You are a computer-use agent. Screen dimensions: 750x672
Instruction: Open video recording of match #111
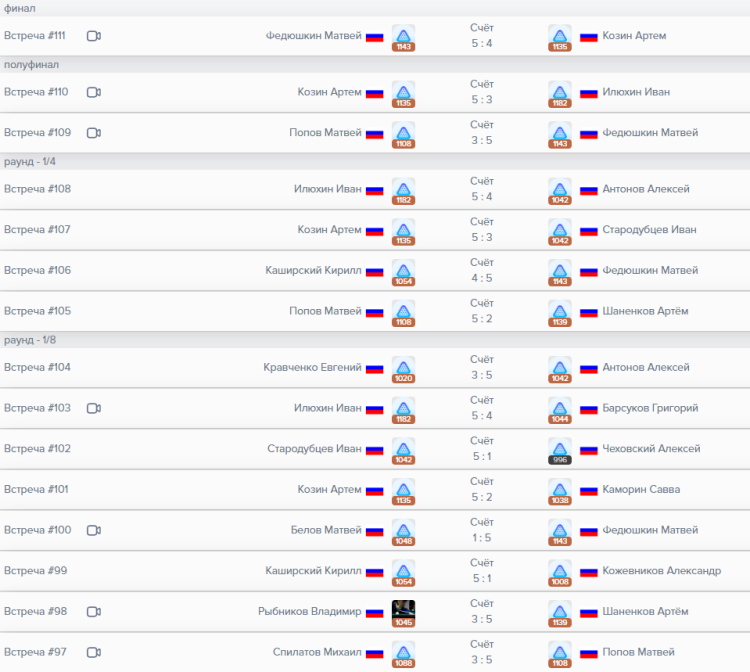(94, 36)
